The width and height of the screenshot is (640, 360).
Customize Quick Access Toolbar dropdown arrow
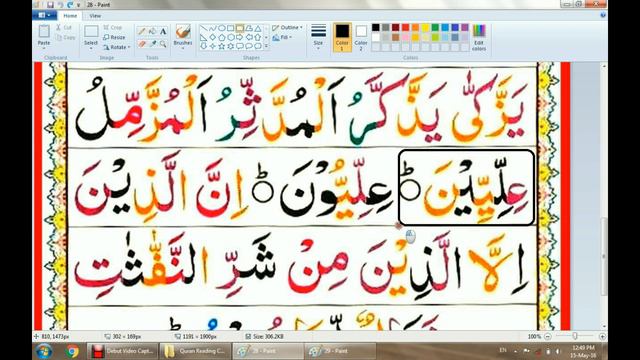tap(78, 5)
